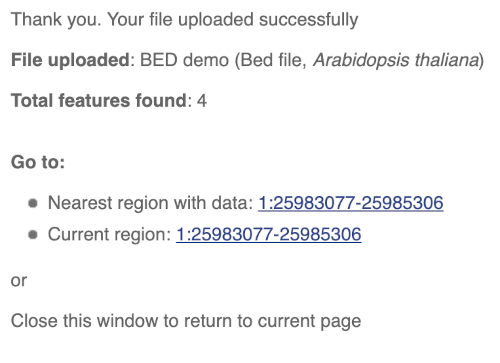Viewport: 500px width, 363px height.
Task: Click the 'Nearest region with data:' label text
Action: 151,203
